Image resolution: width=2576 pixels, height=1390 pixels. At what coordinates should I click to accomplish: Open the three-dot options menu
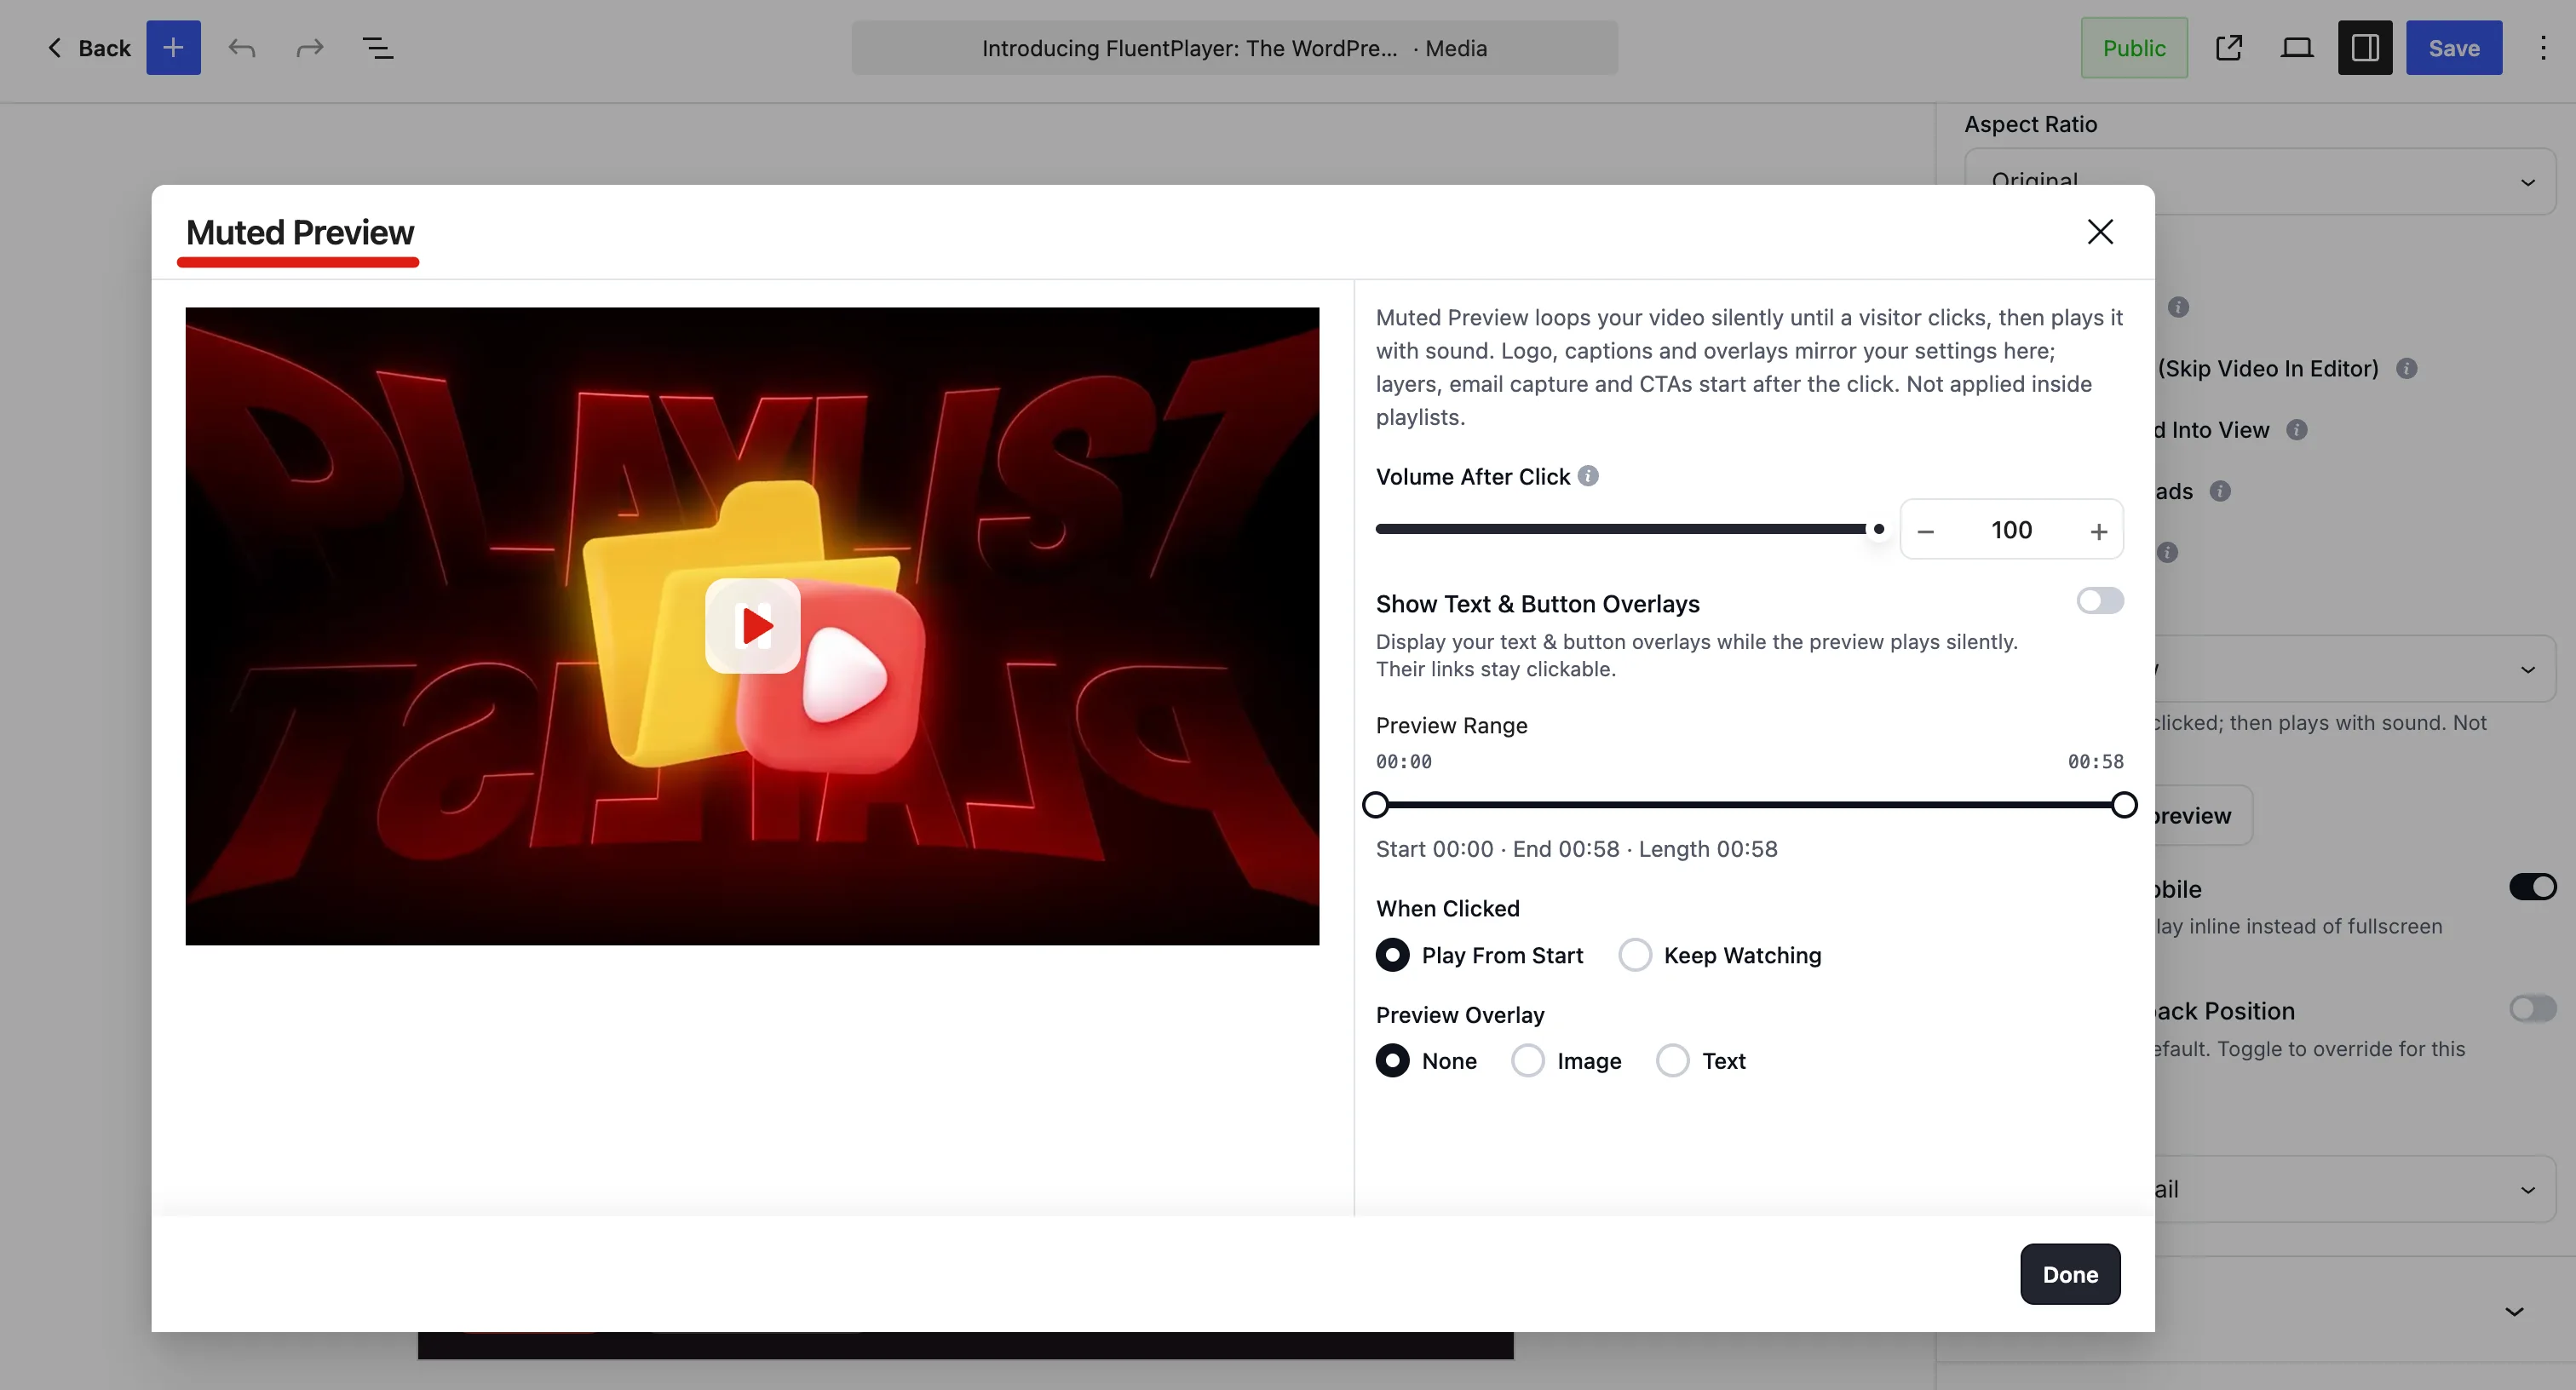2543,48
